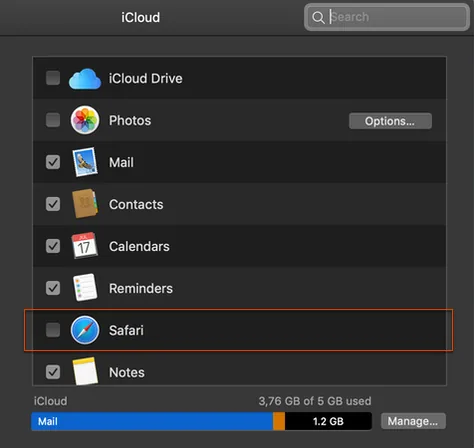
Task: Select the Photos label
Action: click(x=130, y=121)
